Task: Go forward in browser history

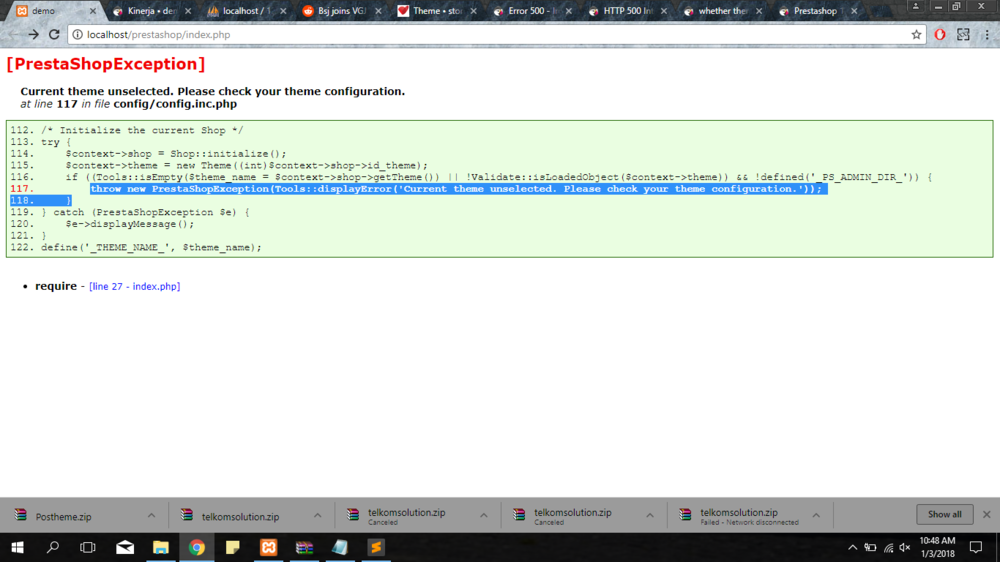Action: point(33,34)
